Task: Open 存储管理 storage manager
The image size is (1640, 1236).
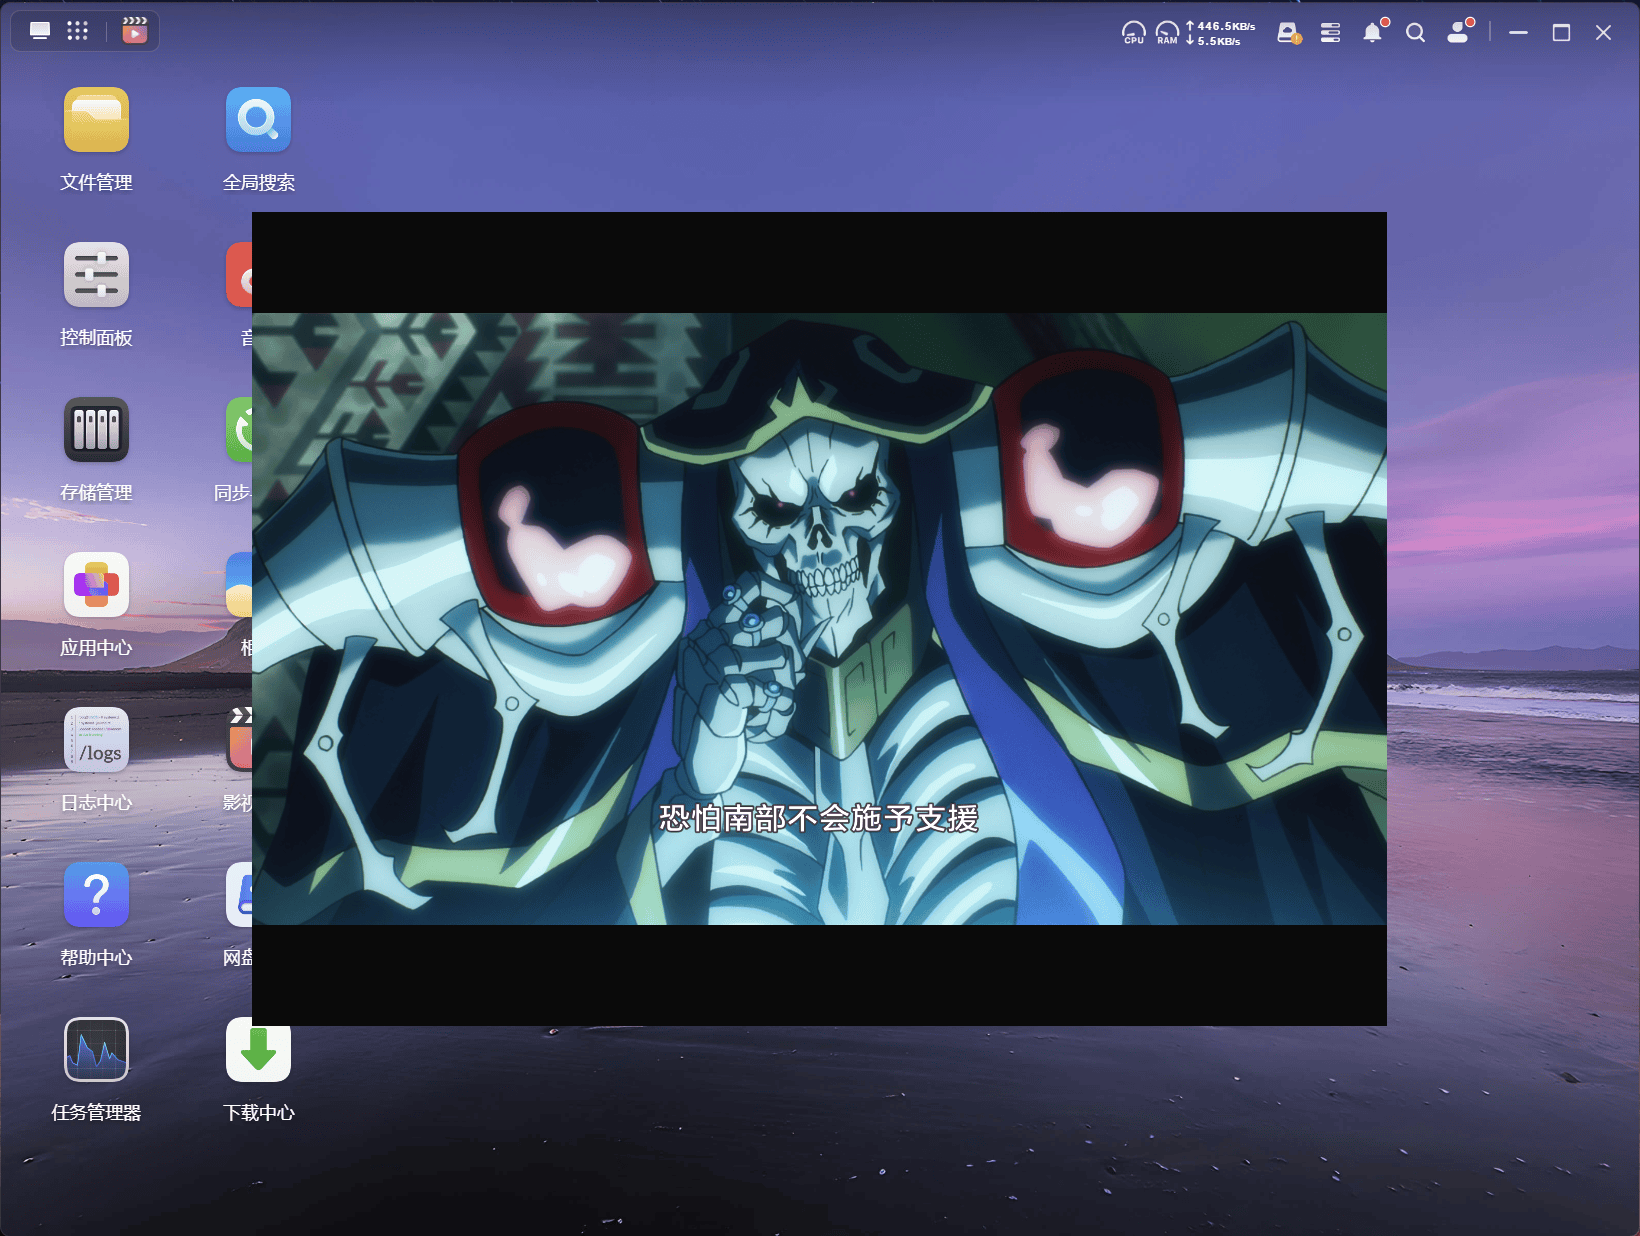Action: coord(96,430)
